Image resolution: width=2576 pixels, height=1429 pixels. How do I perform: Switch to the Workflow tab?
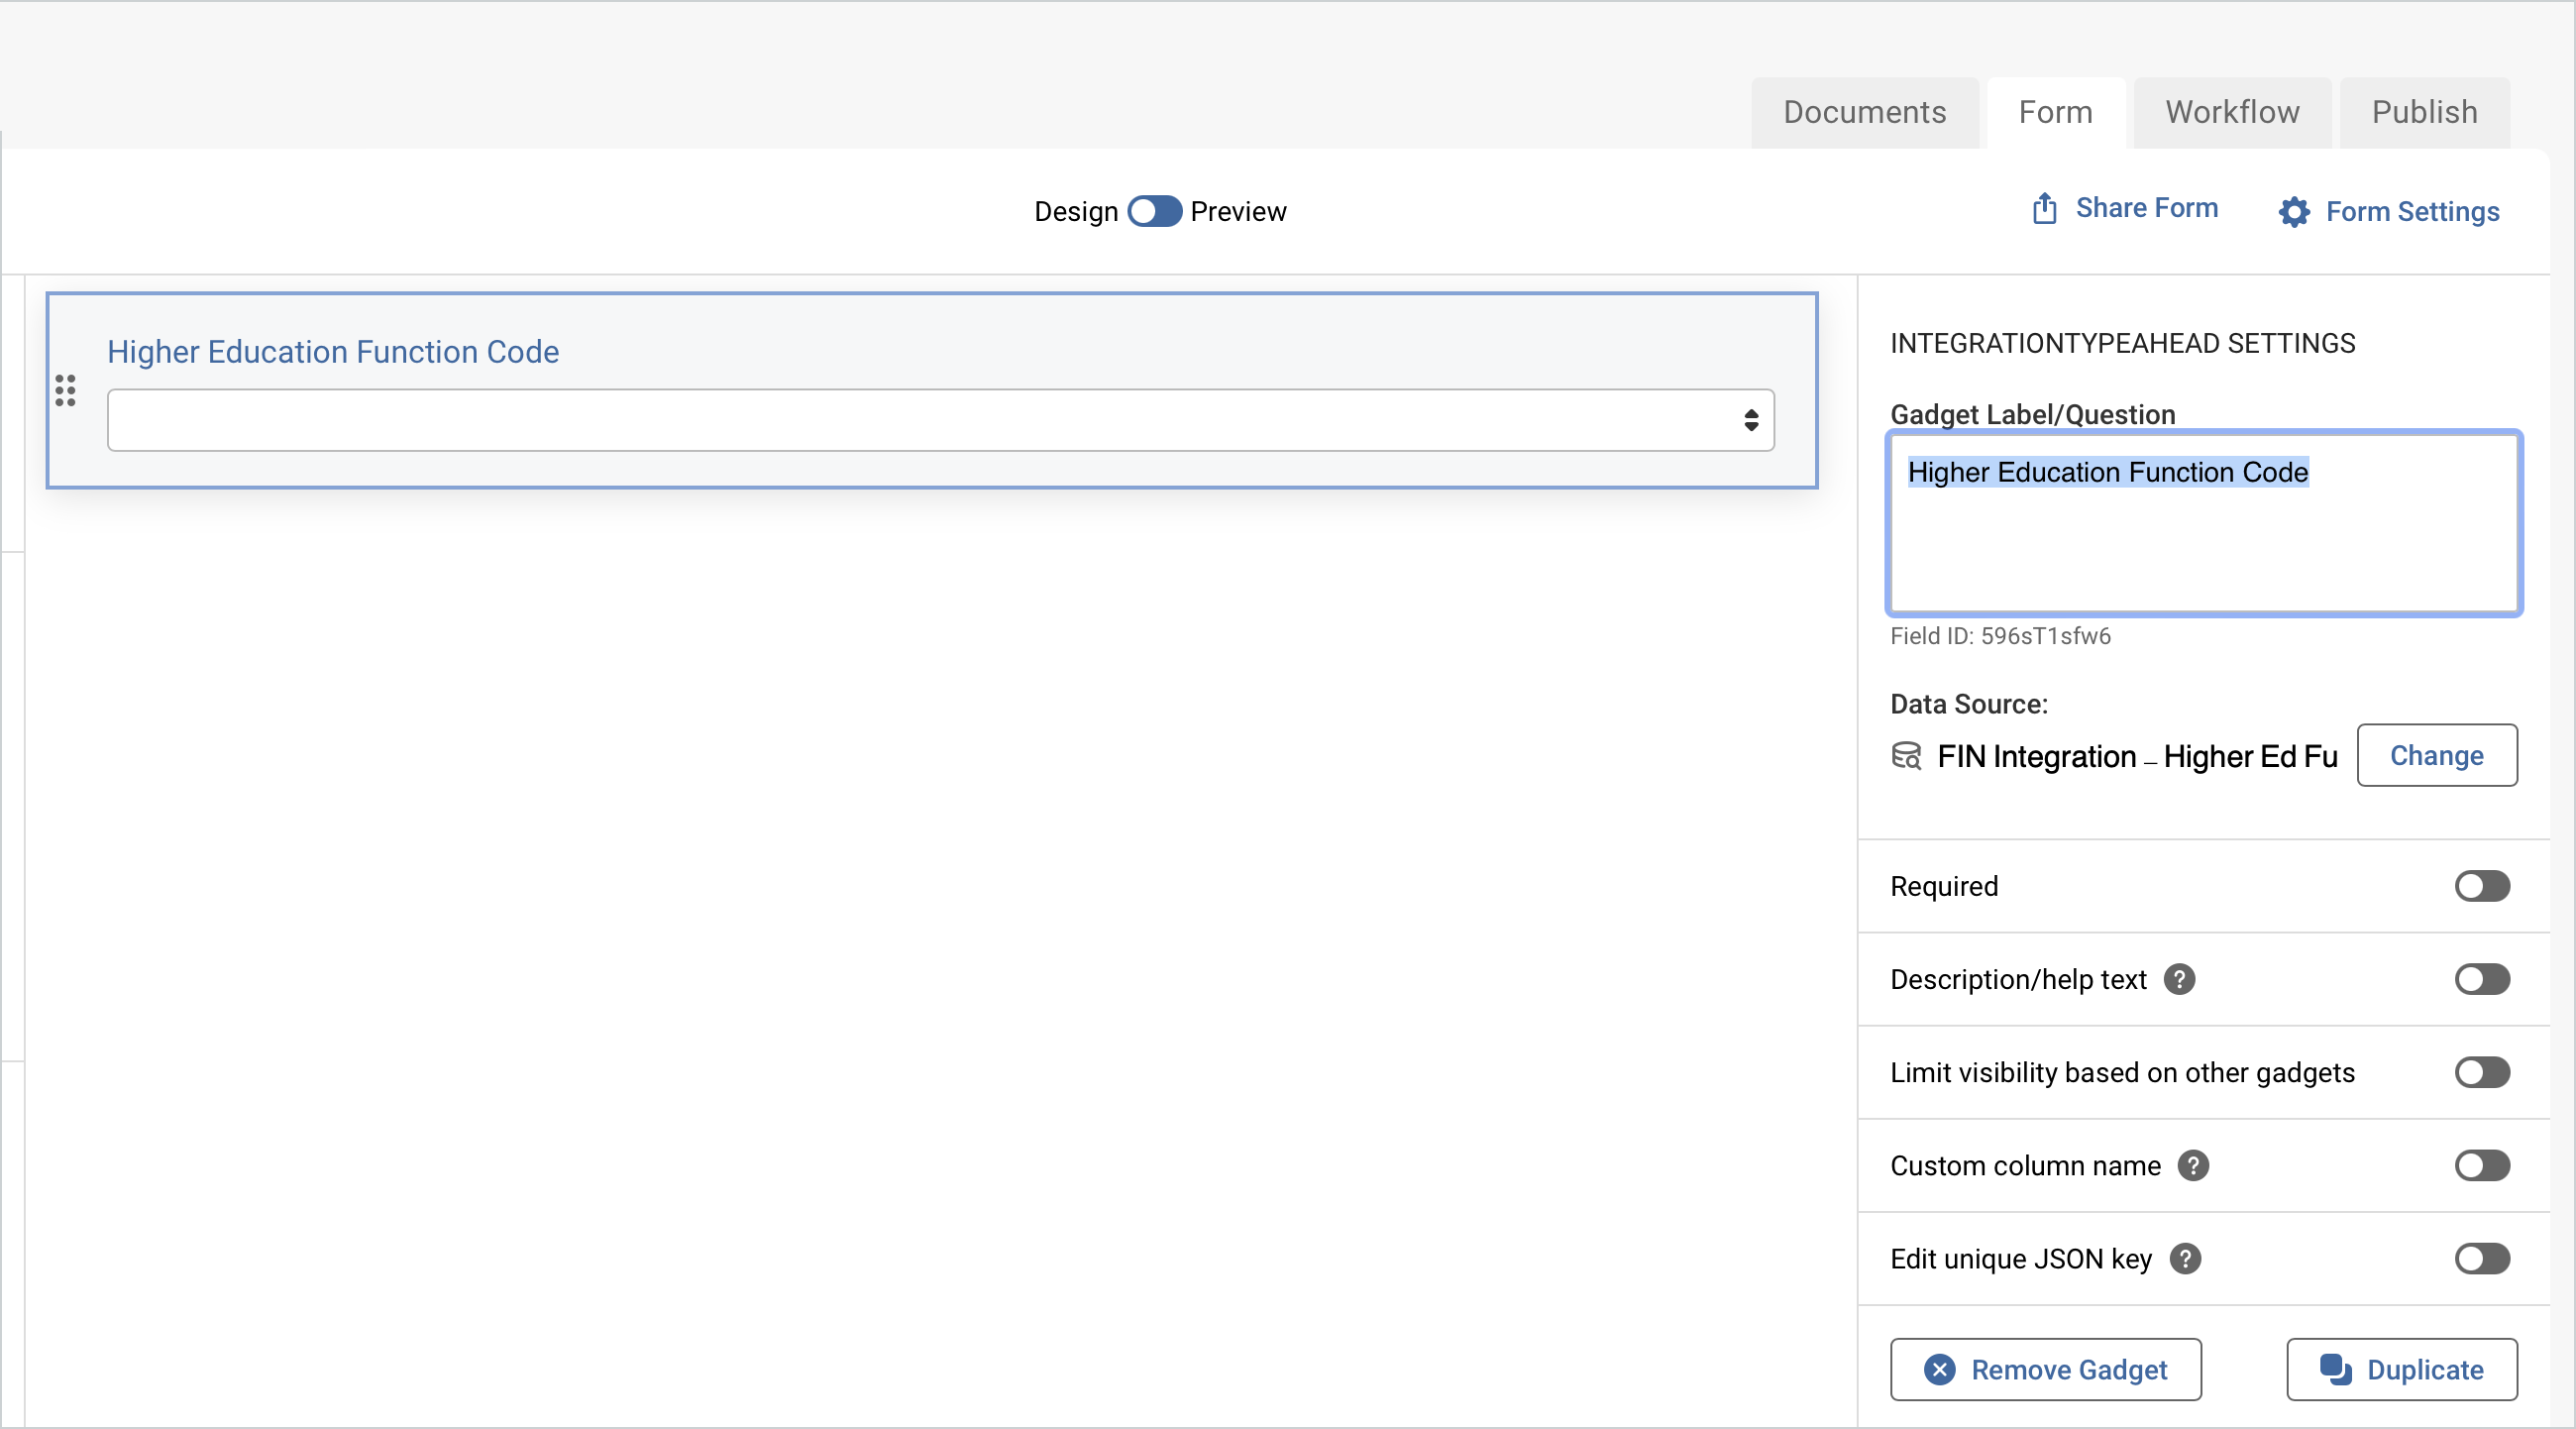coord(2232,112)
